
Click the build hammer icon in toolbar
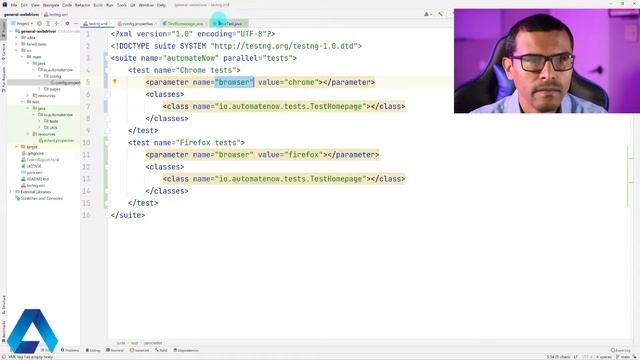(440, 14)
